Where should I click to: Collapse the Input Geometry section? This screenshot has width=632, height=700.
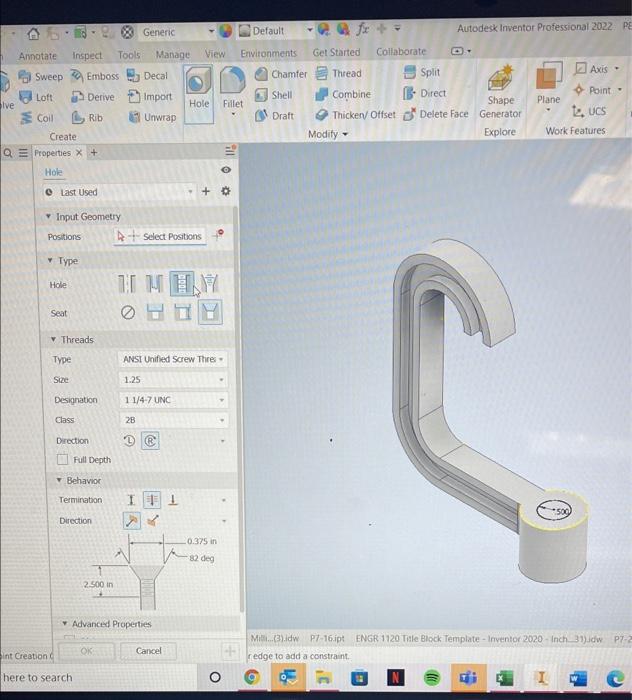pos(48,217)
